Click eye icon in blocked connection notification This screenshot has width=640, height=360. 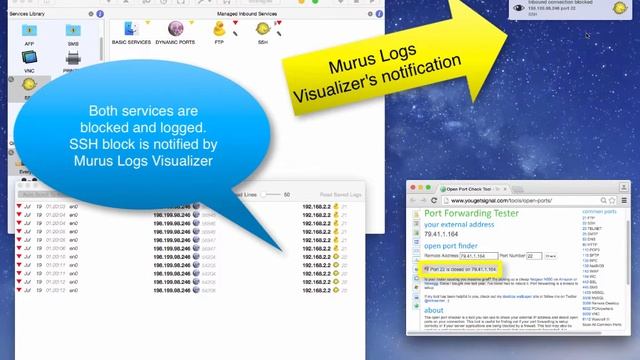[x=519, y=8]
